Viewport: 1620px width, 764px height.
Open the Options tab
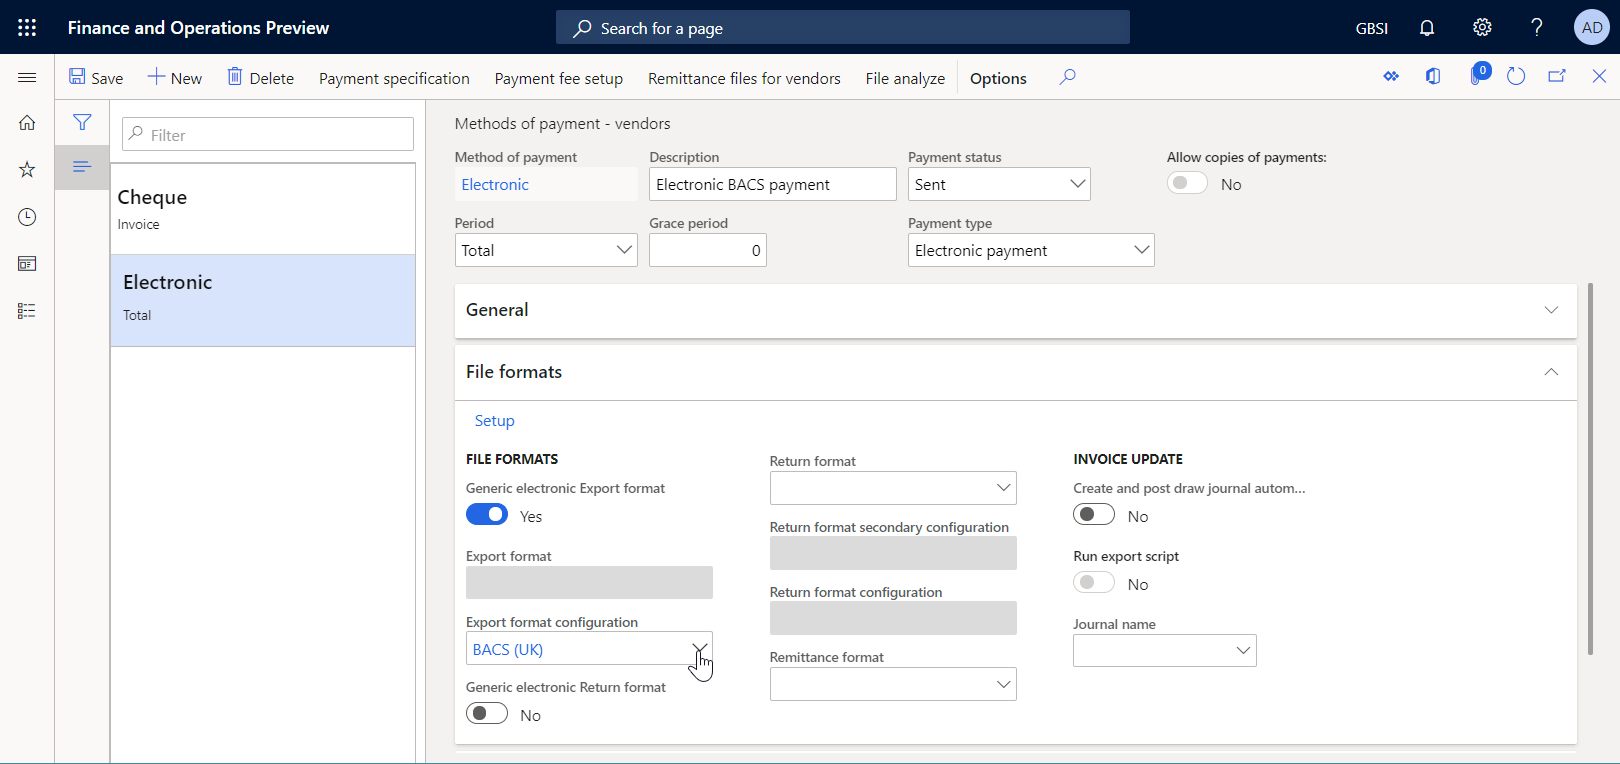click(x=998, y=78)
